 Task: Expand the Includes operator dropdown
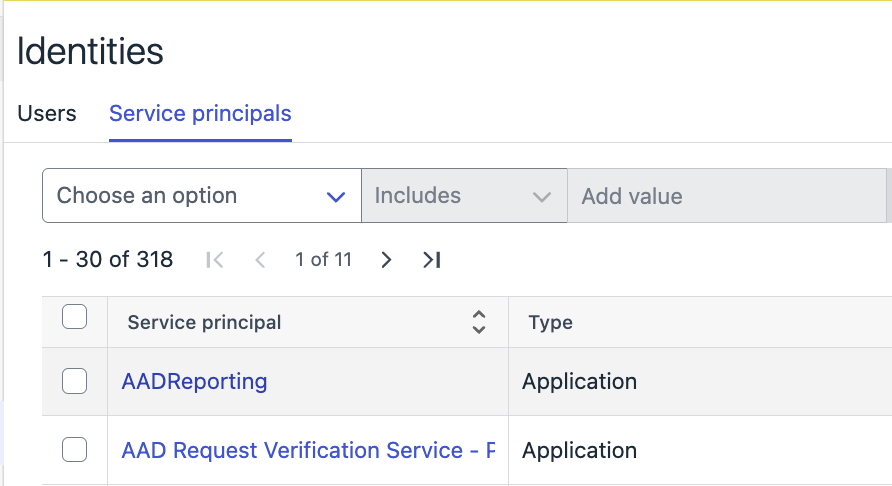[463, 196]
